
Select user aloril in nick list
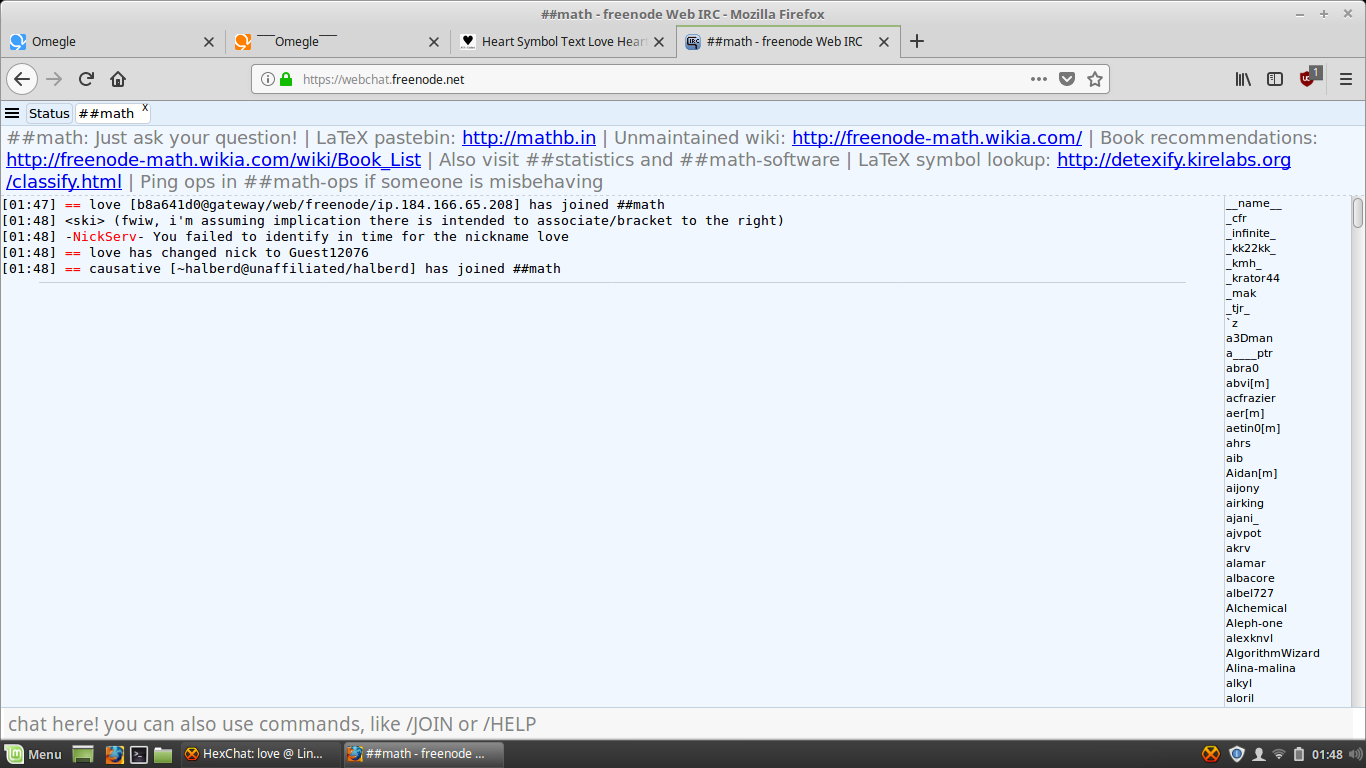1239,698
